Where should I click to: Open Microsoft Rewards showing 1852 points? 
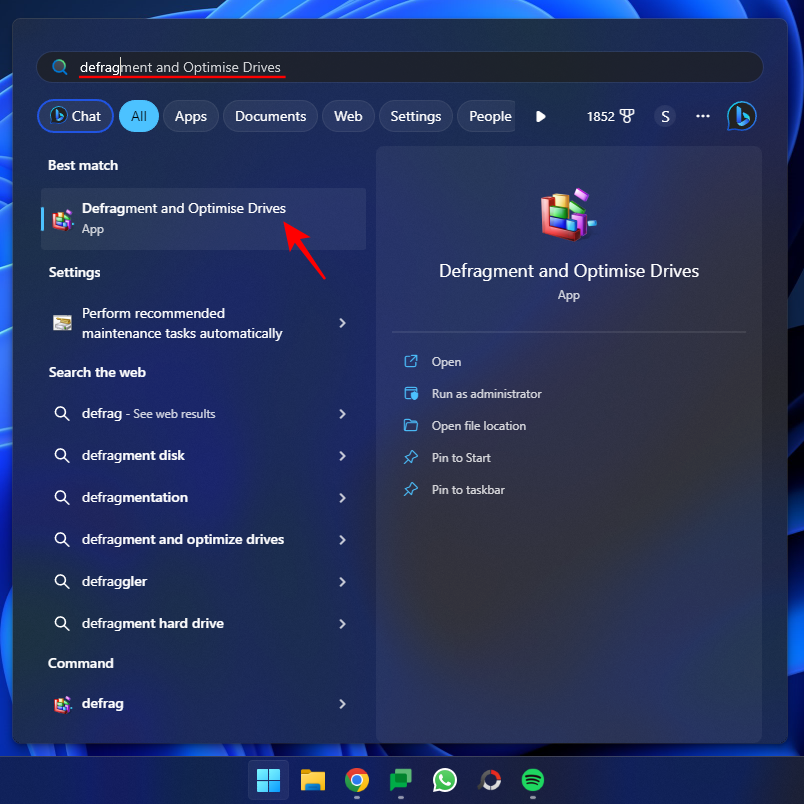610,116
